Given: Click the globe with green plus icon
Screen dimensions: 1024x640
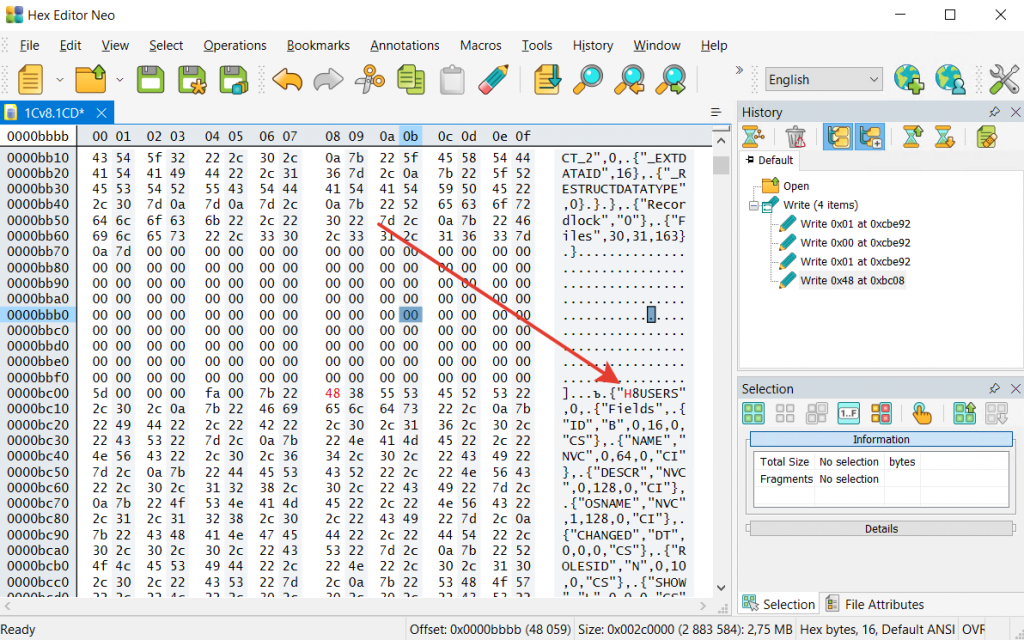Looking at the screenshot, I should [x=908, y=80].
